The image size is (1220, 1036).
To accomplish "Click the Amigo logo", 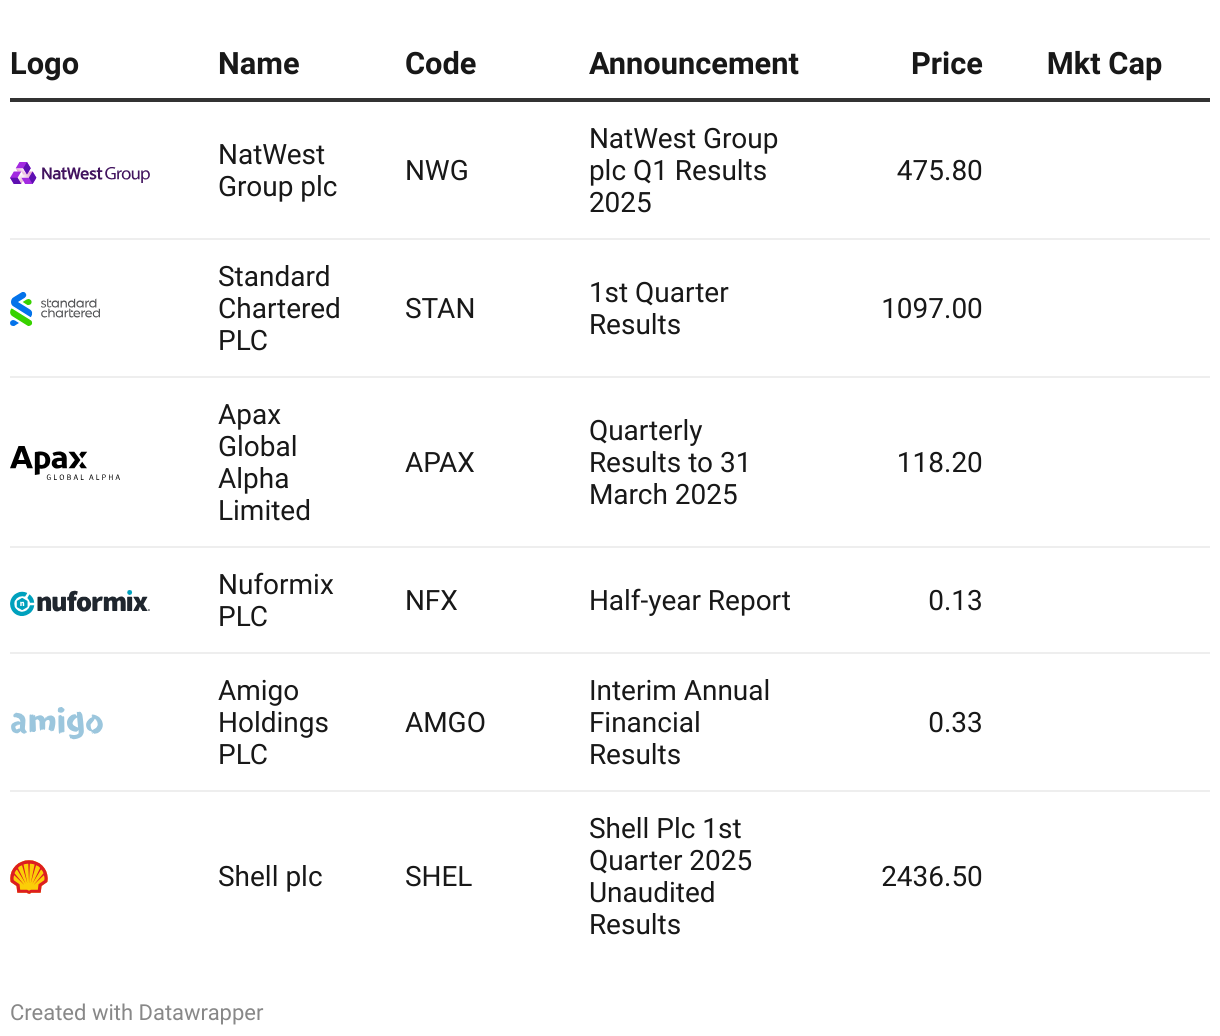I will point(57,722).
